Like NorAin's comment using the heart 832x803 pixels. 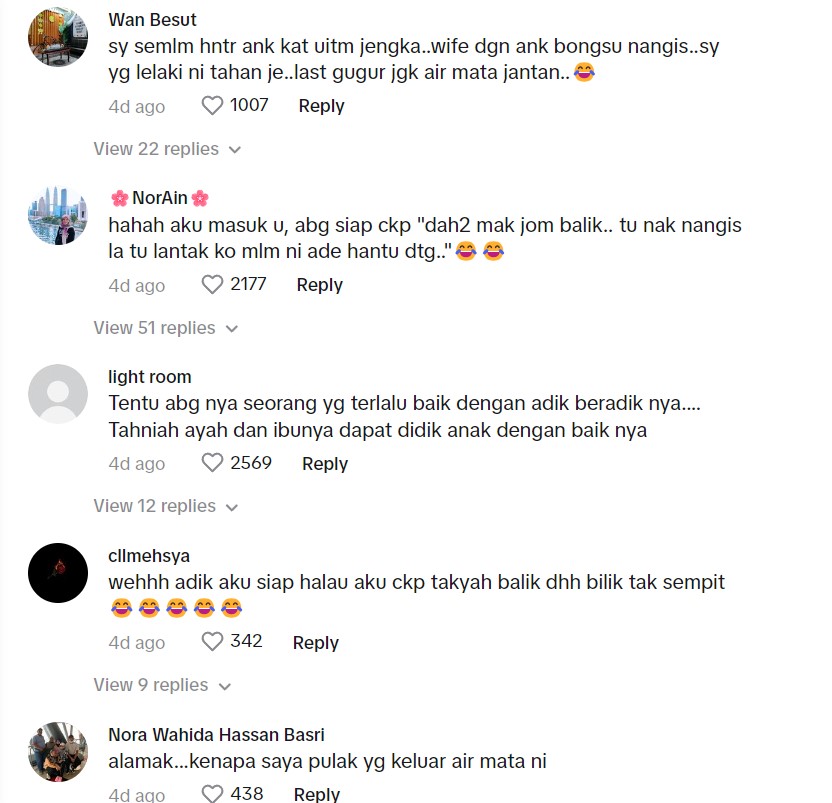click(212, 284)
